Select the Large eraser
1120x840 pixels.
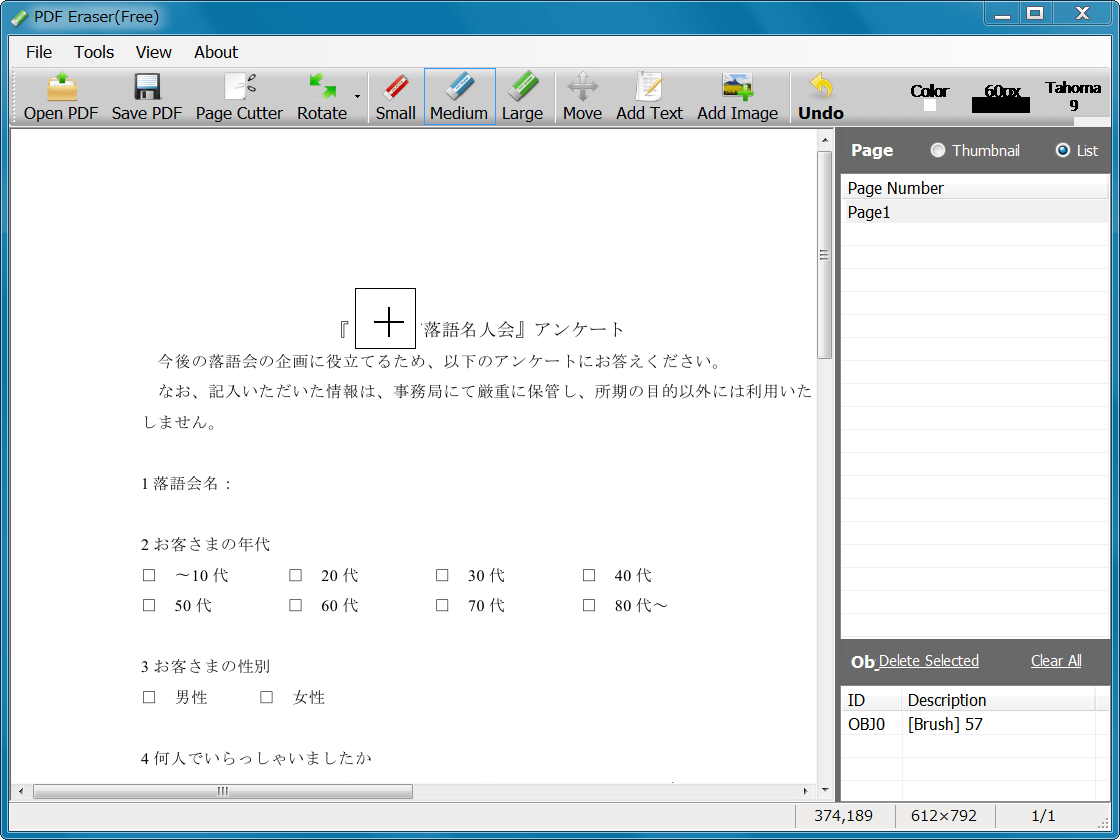[x=522, y=97]
